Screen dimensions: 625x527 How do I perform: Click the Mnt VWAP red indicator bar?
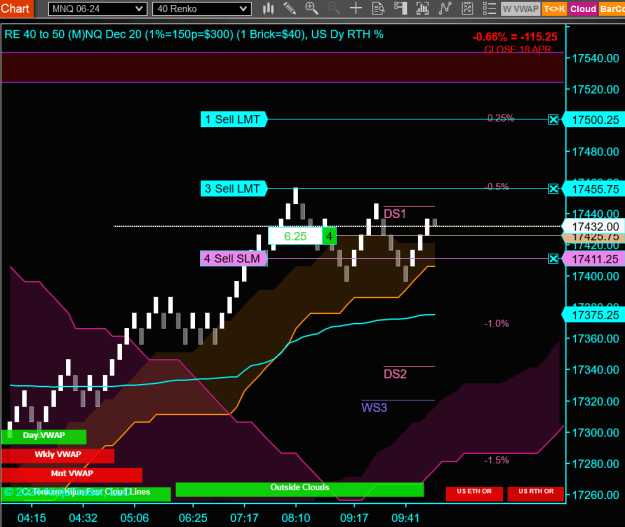pyautogui.click(x=72, y=474)
